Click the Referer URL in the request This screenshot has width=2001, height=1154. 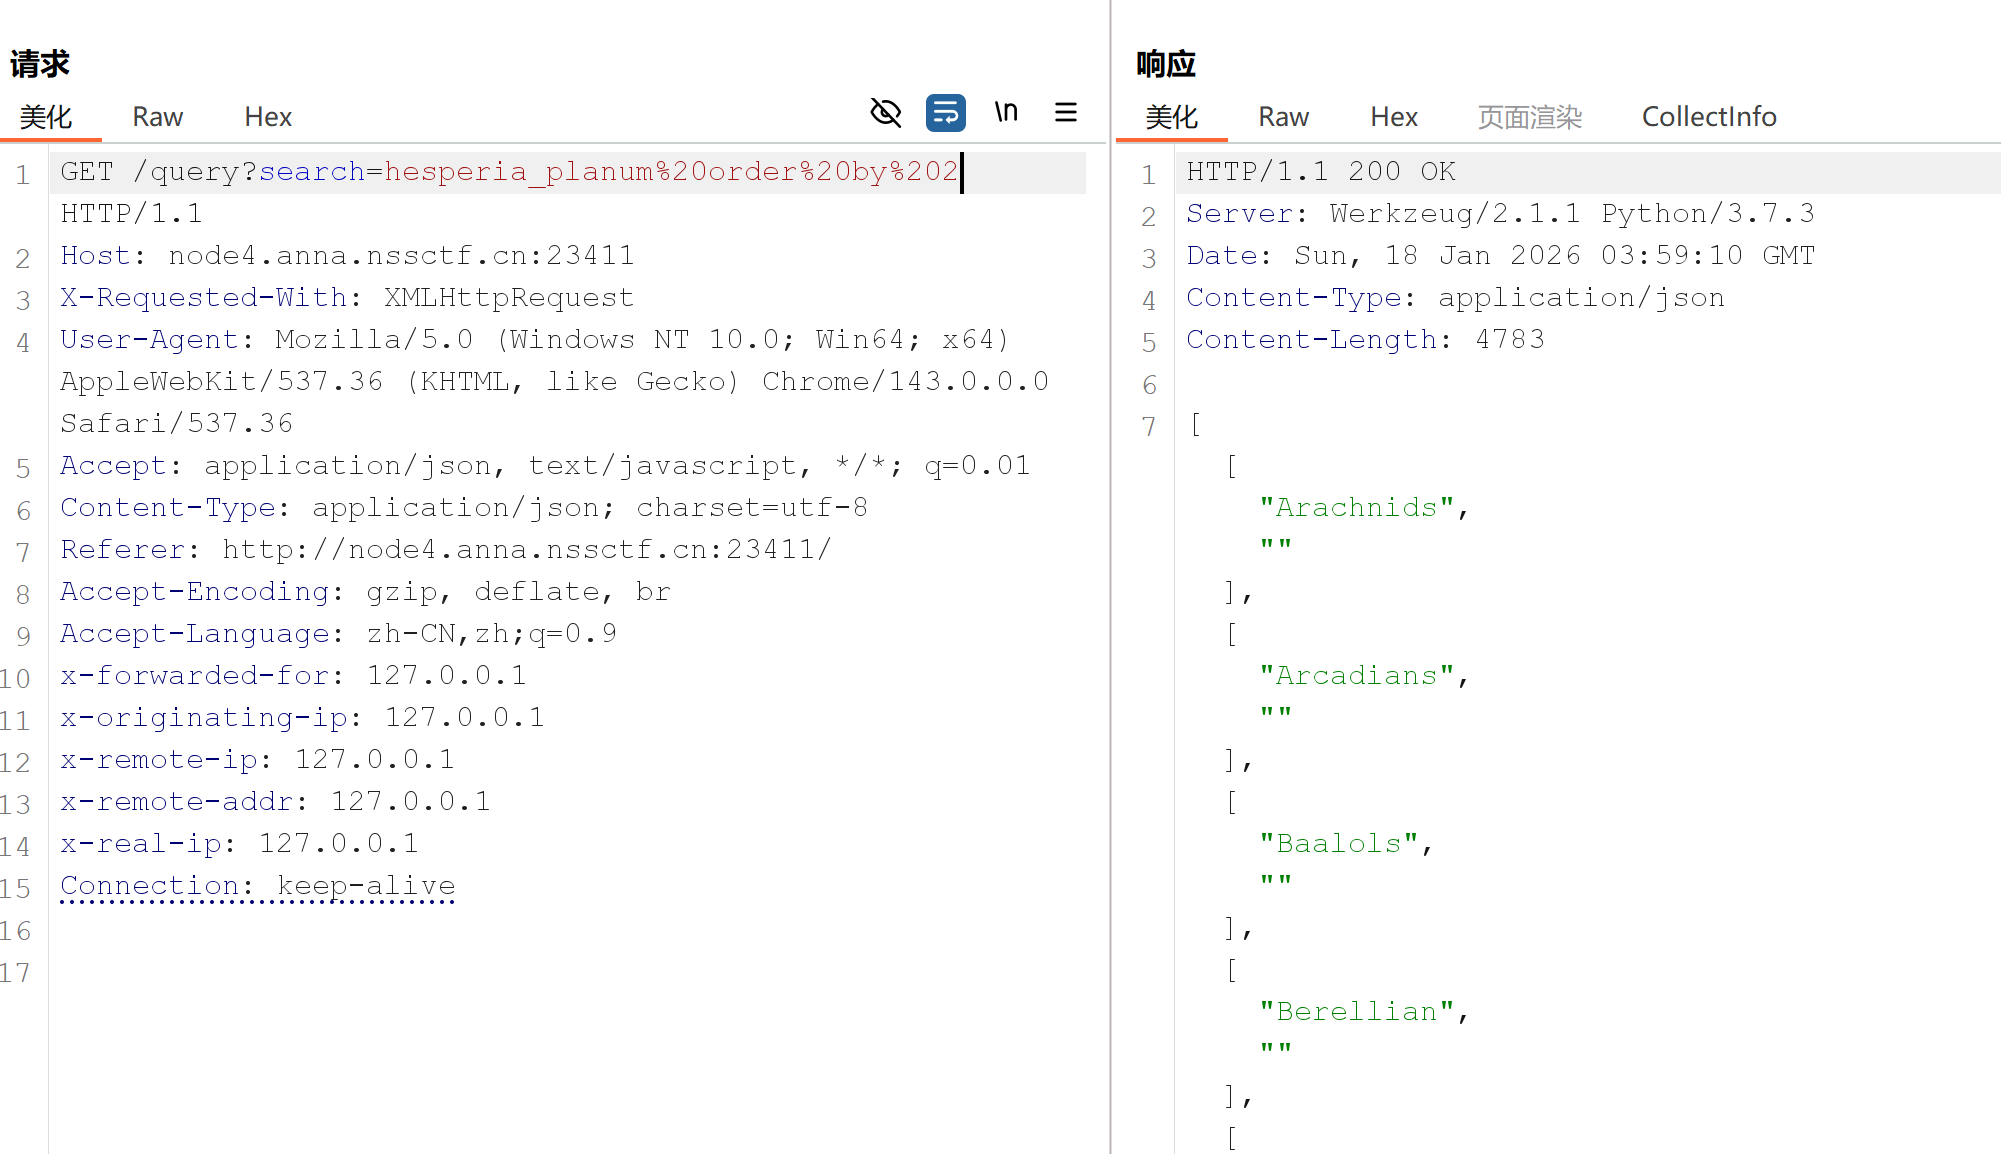[526, 550]
